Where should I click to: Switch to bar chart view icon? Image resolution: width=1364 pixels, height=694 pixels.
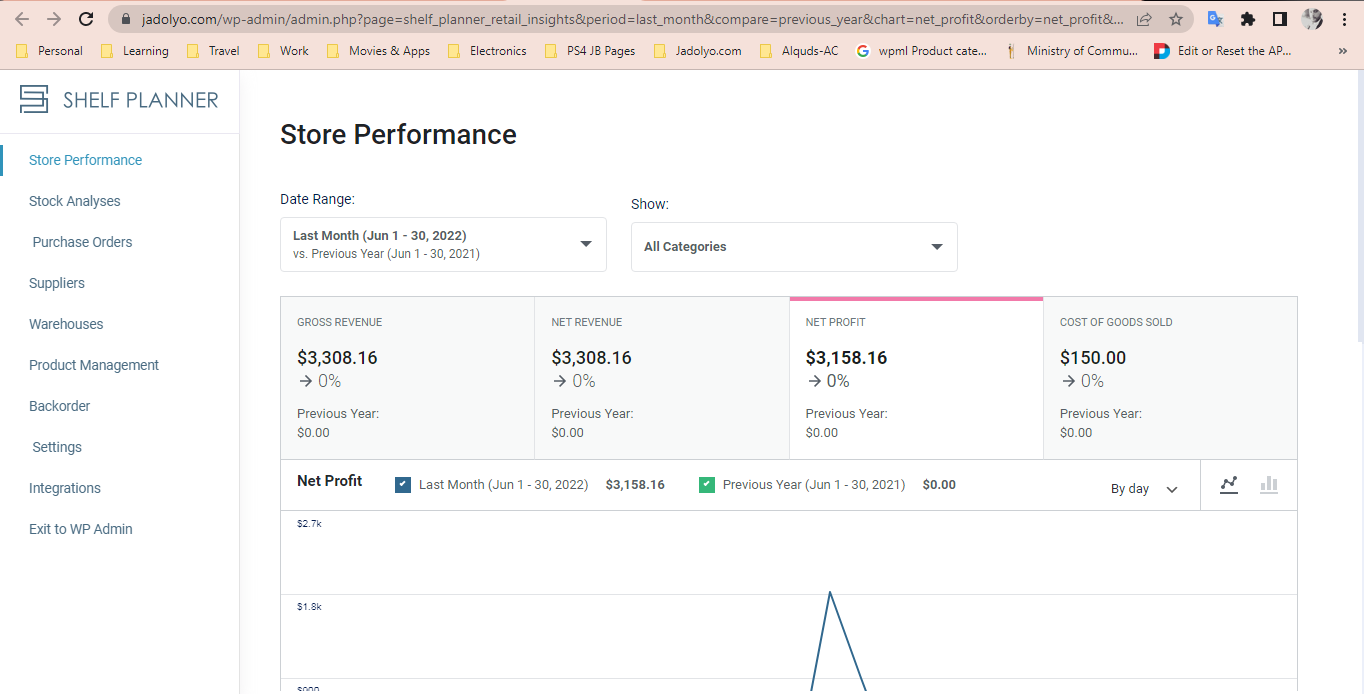(1269, 485)
